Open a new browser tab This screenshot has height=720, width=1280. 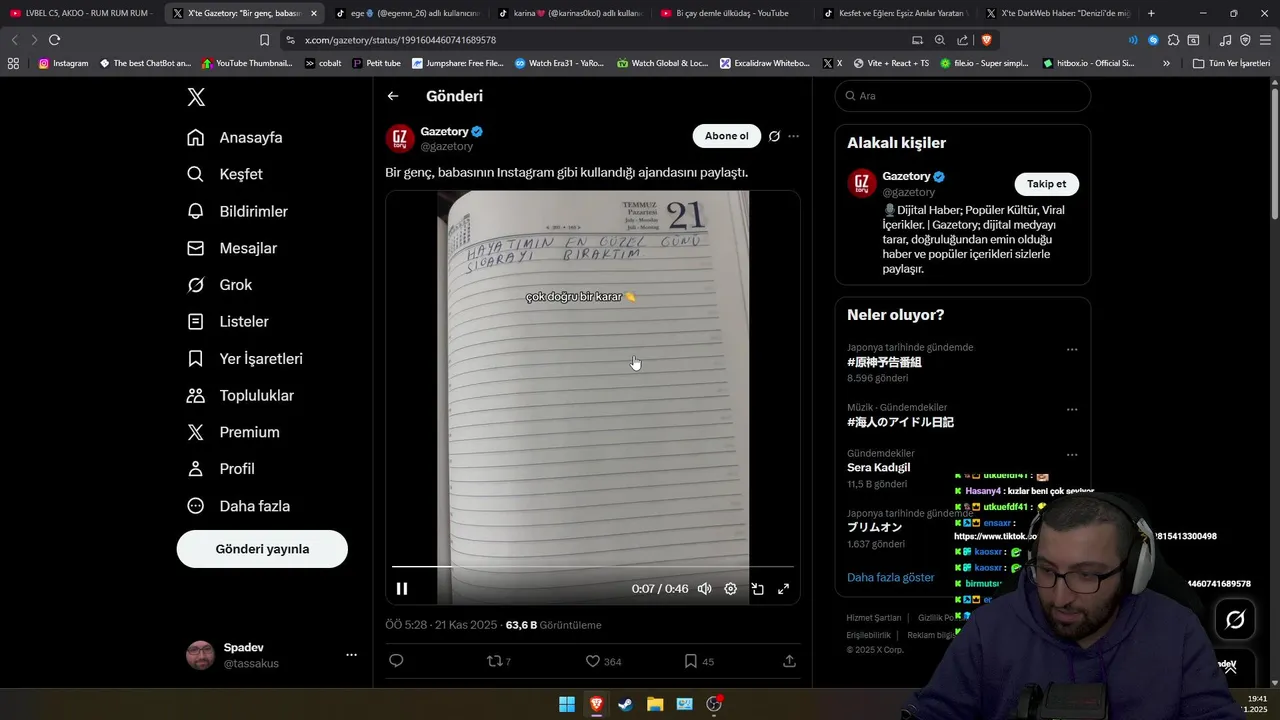pyautogui.click(x=1151, y=13)
